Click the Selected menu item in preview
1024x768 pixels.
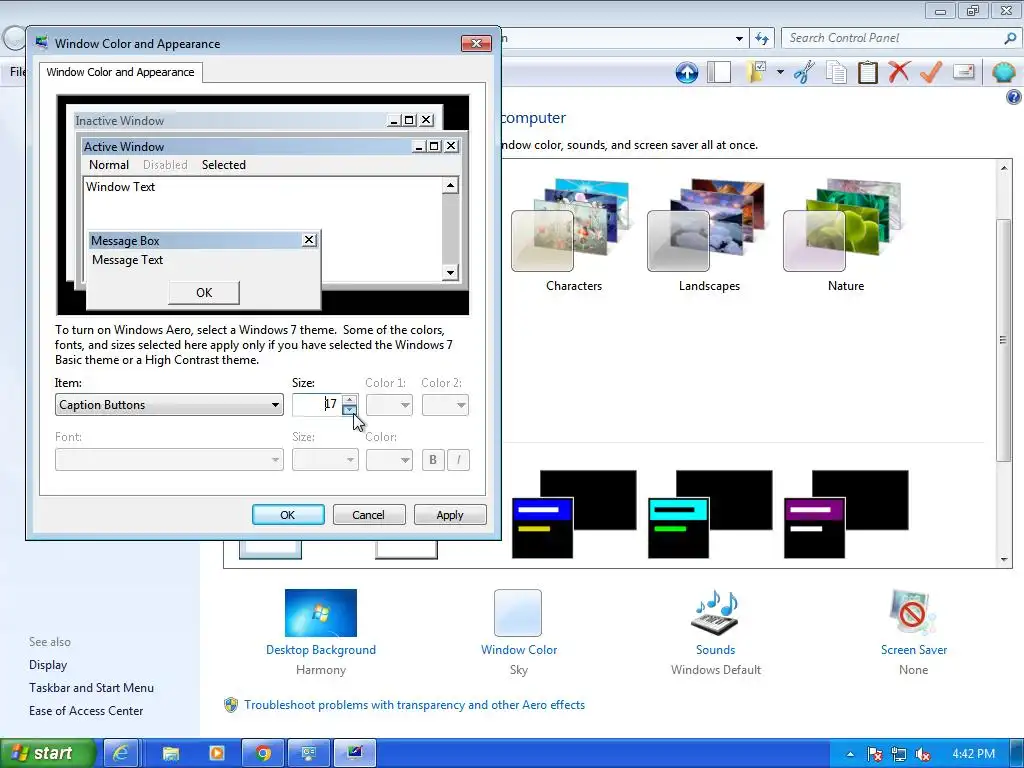click(x=224, y=165)
